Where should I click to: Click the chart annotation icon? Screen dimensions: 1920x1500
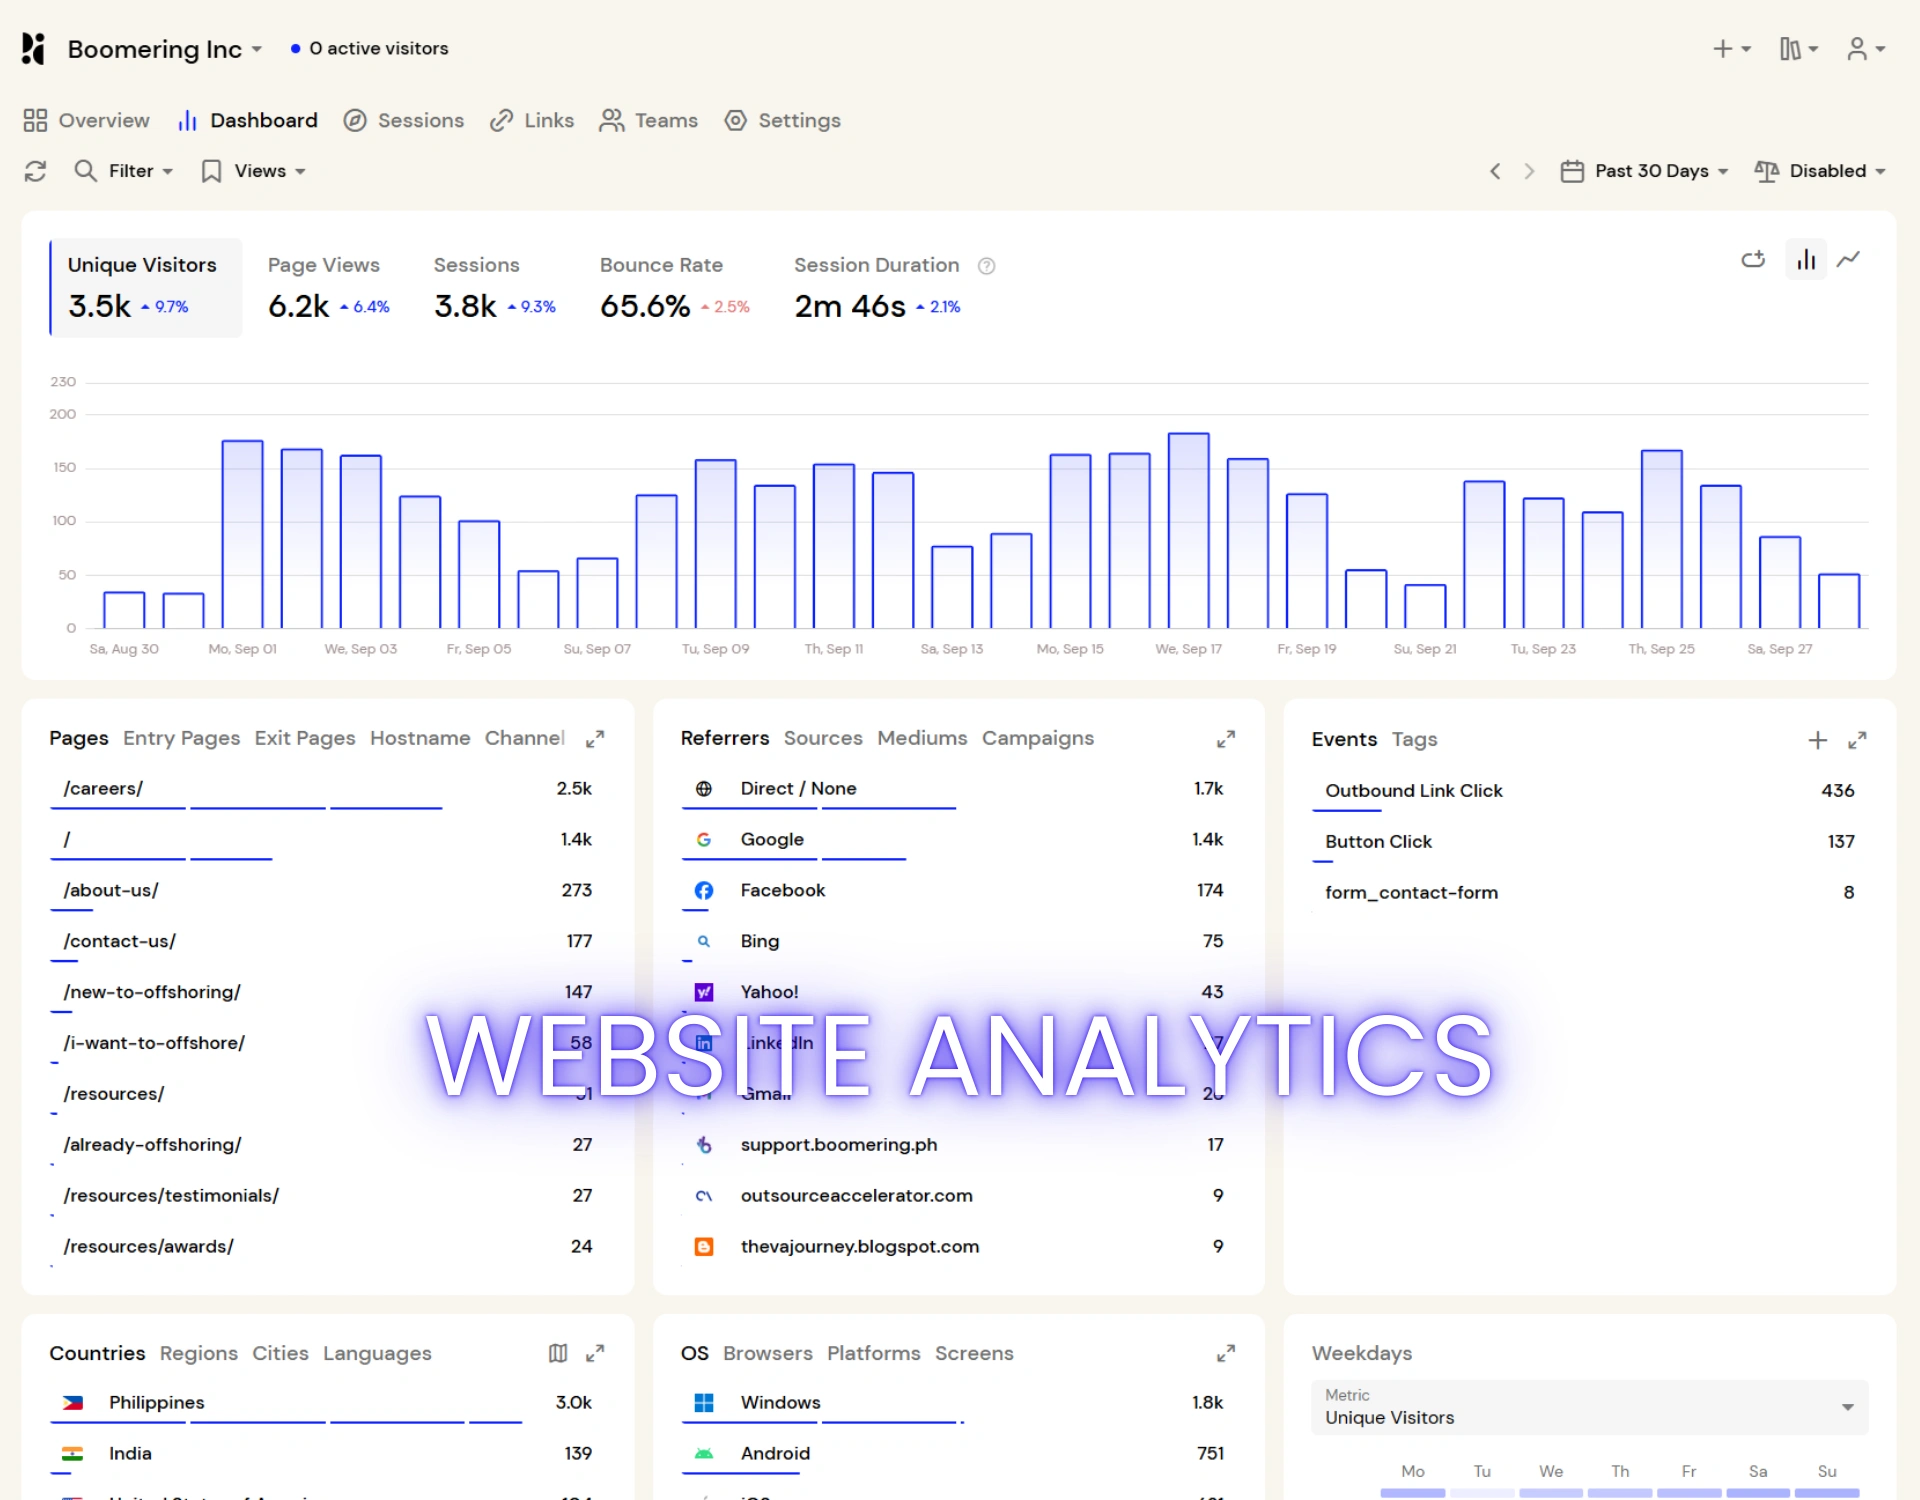point(1753,260)
